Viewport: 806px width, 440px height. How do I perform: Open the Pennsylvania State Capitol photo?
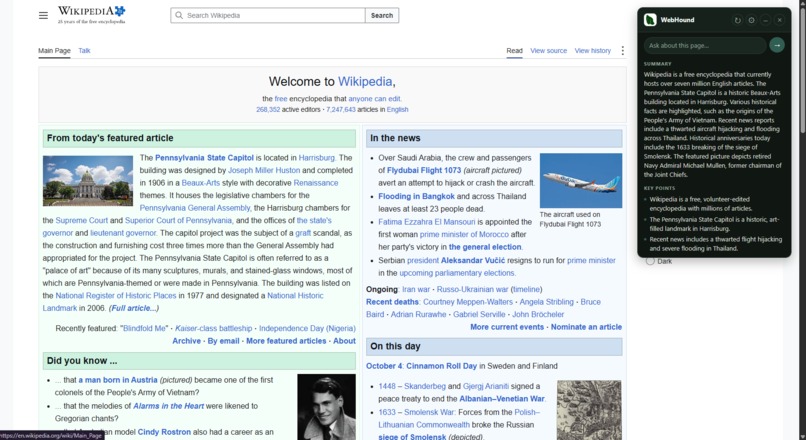click(88, 181)
